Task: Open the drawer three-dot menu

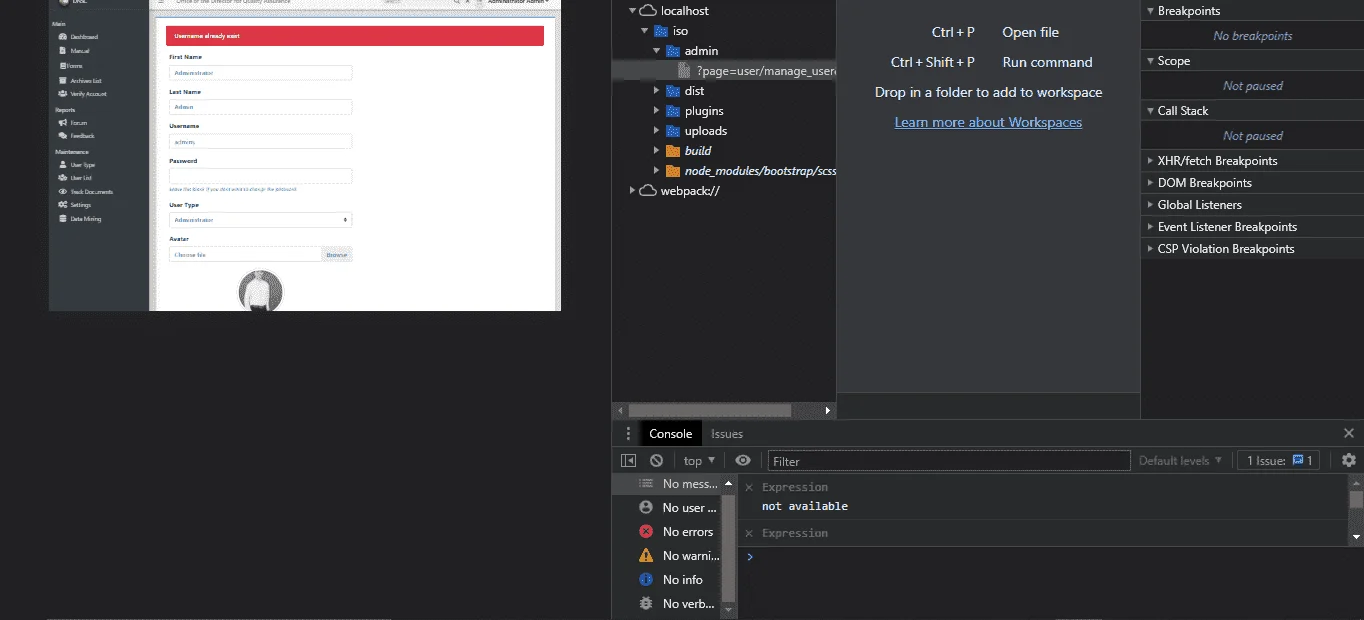Action: [x=628, y=434]
